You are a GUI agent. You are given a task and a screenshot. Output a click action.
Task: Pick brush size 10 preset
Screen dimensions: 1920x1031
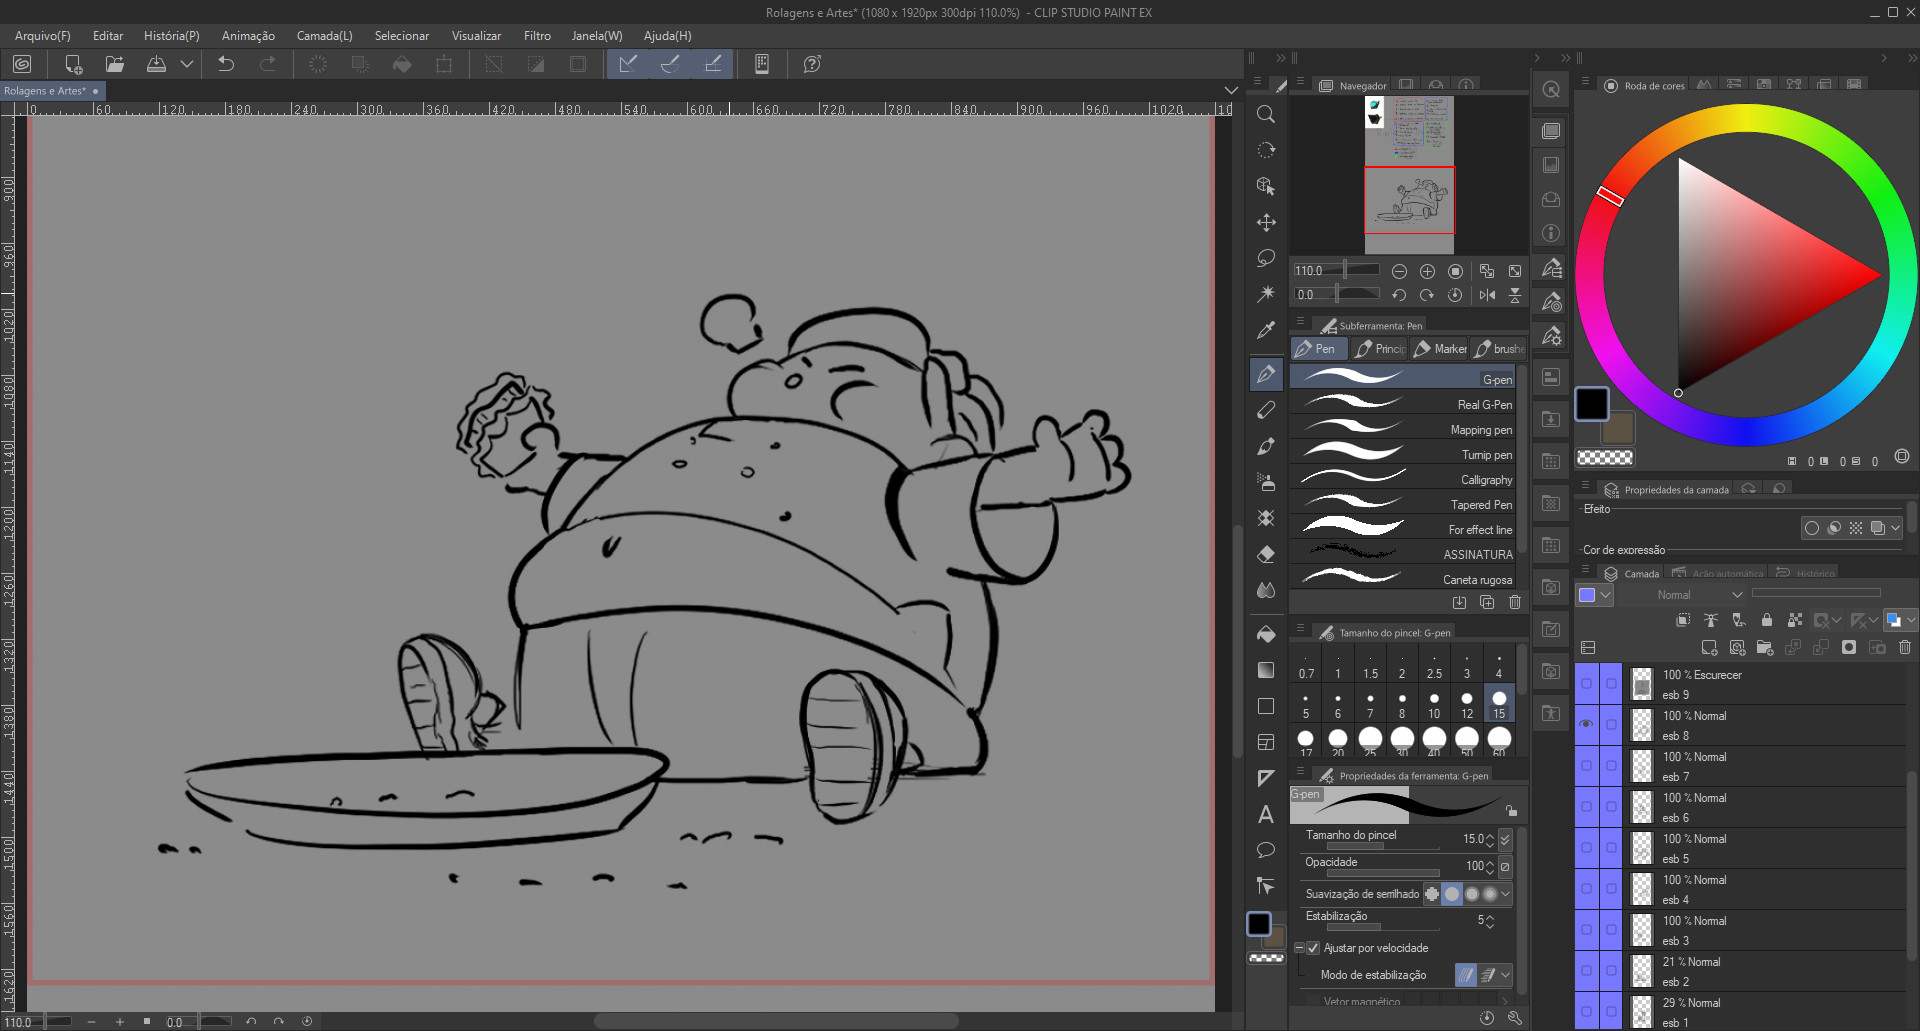[1434, 704]
